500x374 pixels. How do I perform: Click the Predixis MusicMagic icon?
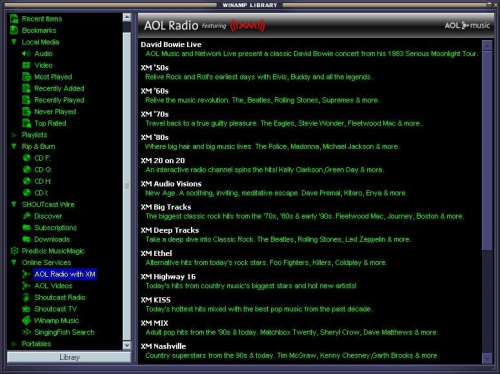coord(14,251)
